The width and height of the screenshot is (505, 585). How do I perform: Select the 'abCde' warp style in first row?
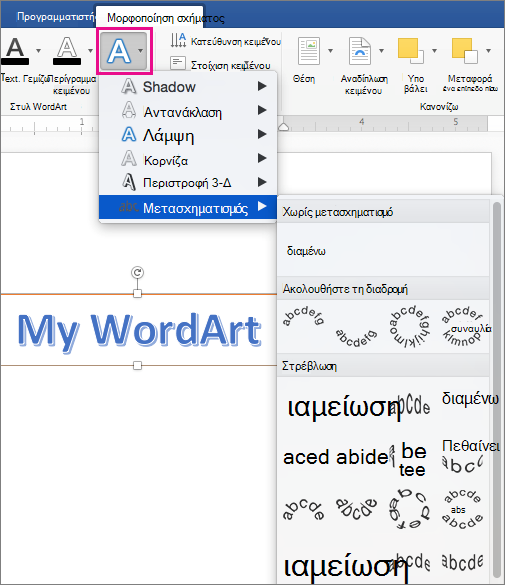[410, 405]
